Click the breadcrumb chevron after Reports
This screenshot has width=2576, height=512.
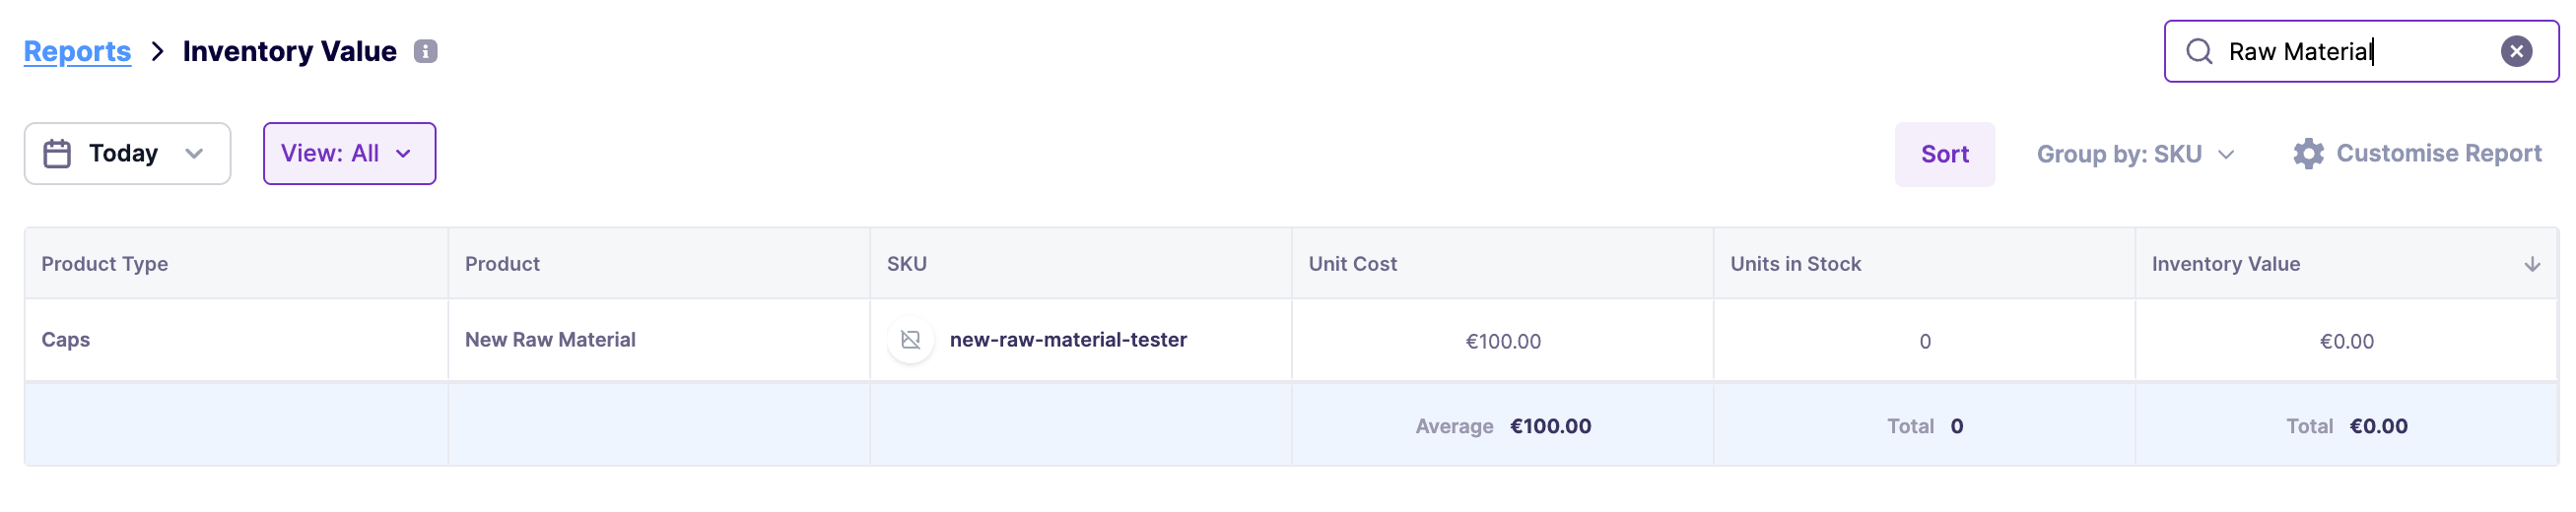point(157,51)
